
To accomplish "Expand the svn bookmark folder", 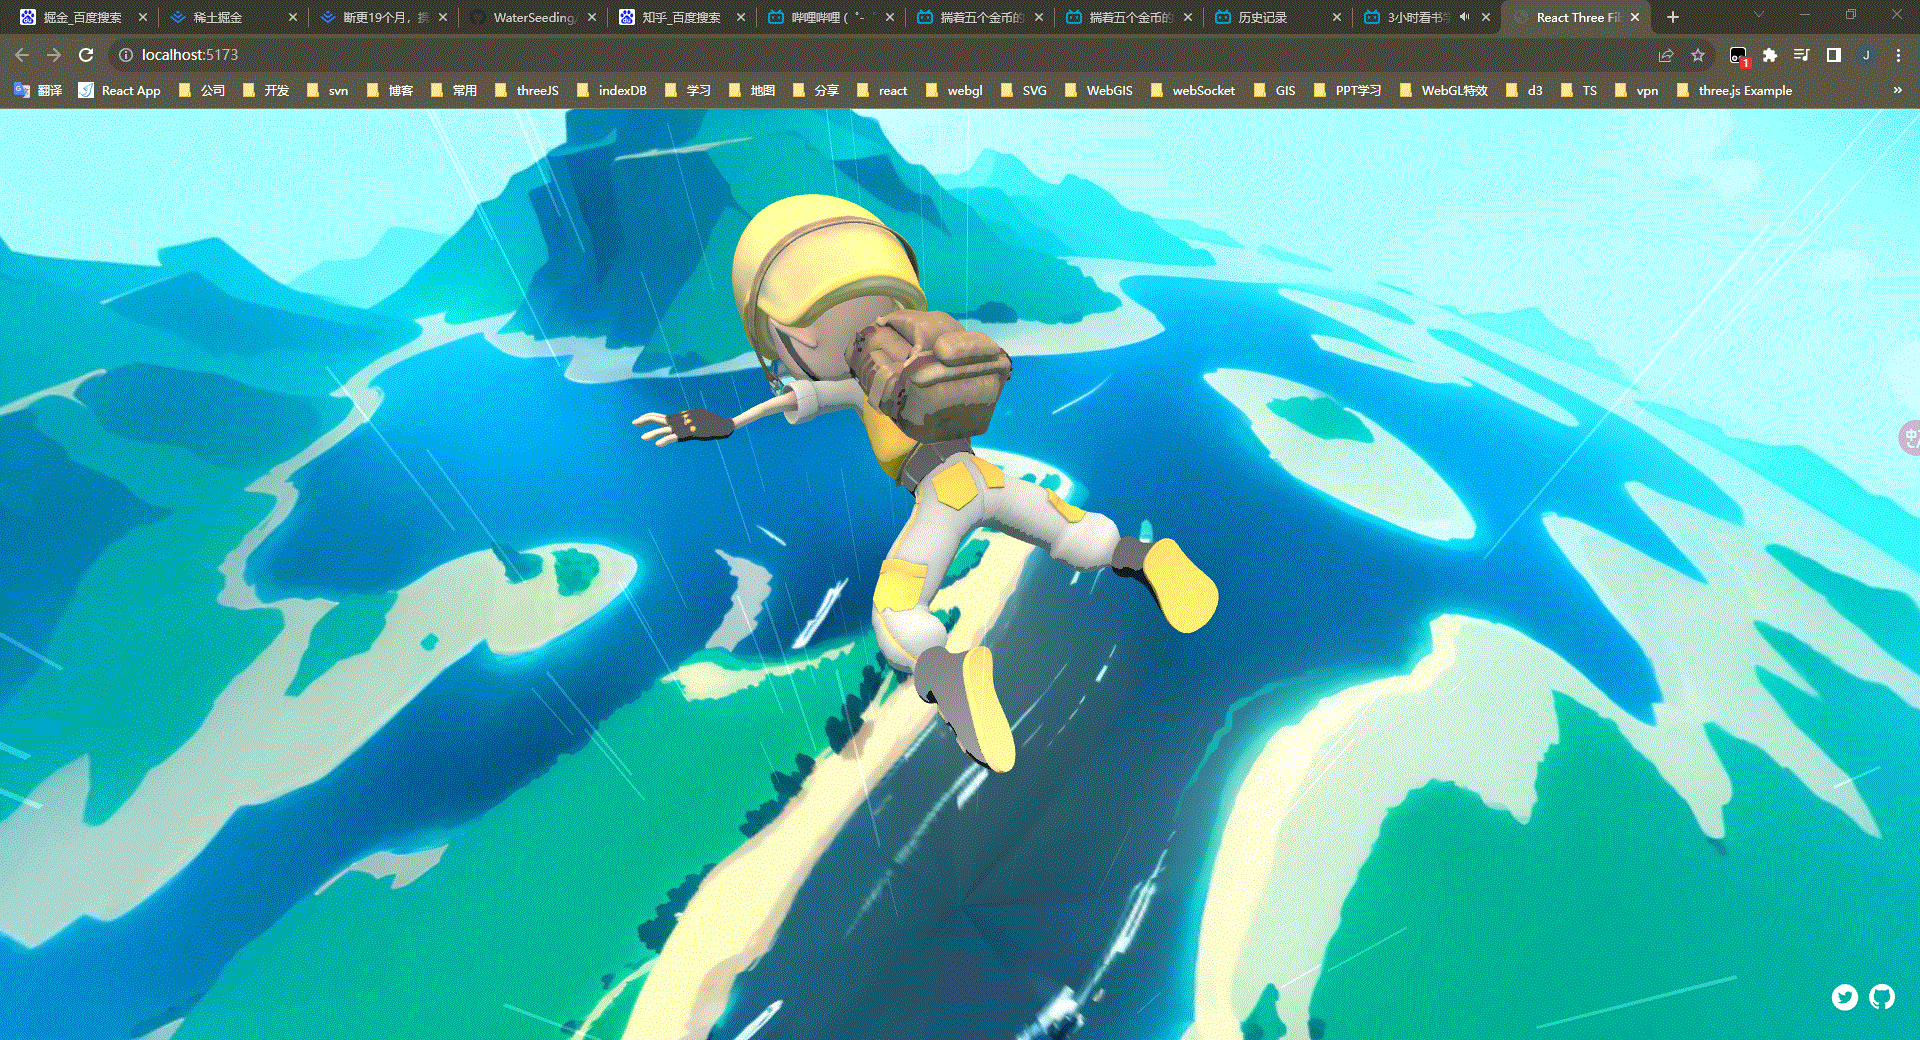I will pos(327,90).
